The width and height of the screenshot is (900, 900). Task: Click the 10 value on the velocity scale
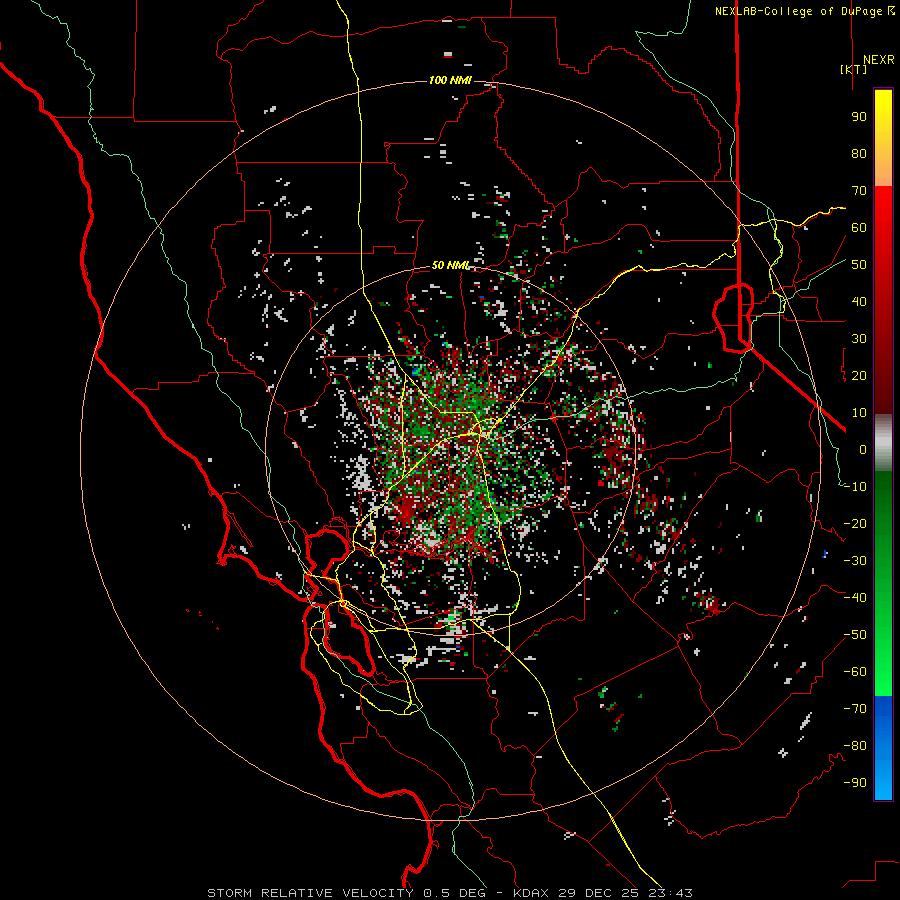859,413
